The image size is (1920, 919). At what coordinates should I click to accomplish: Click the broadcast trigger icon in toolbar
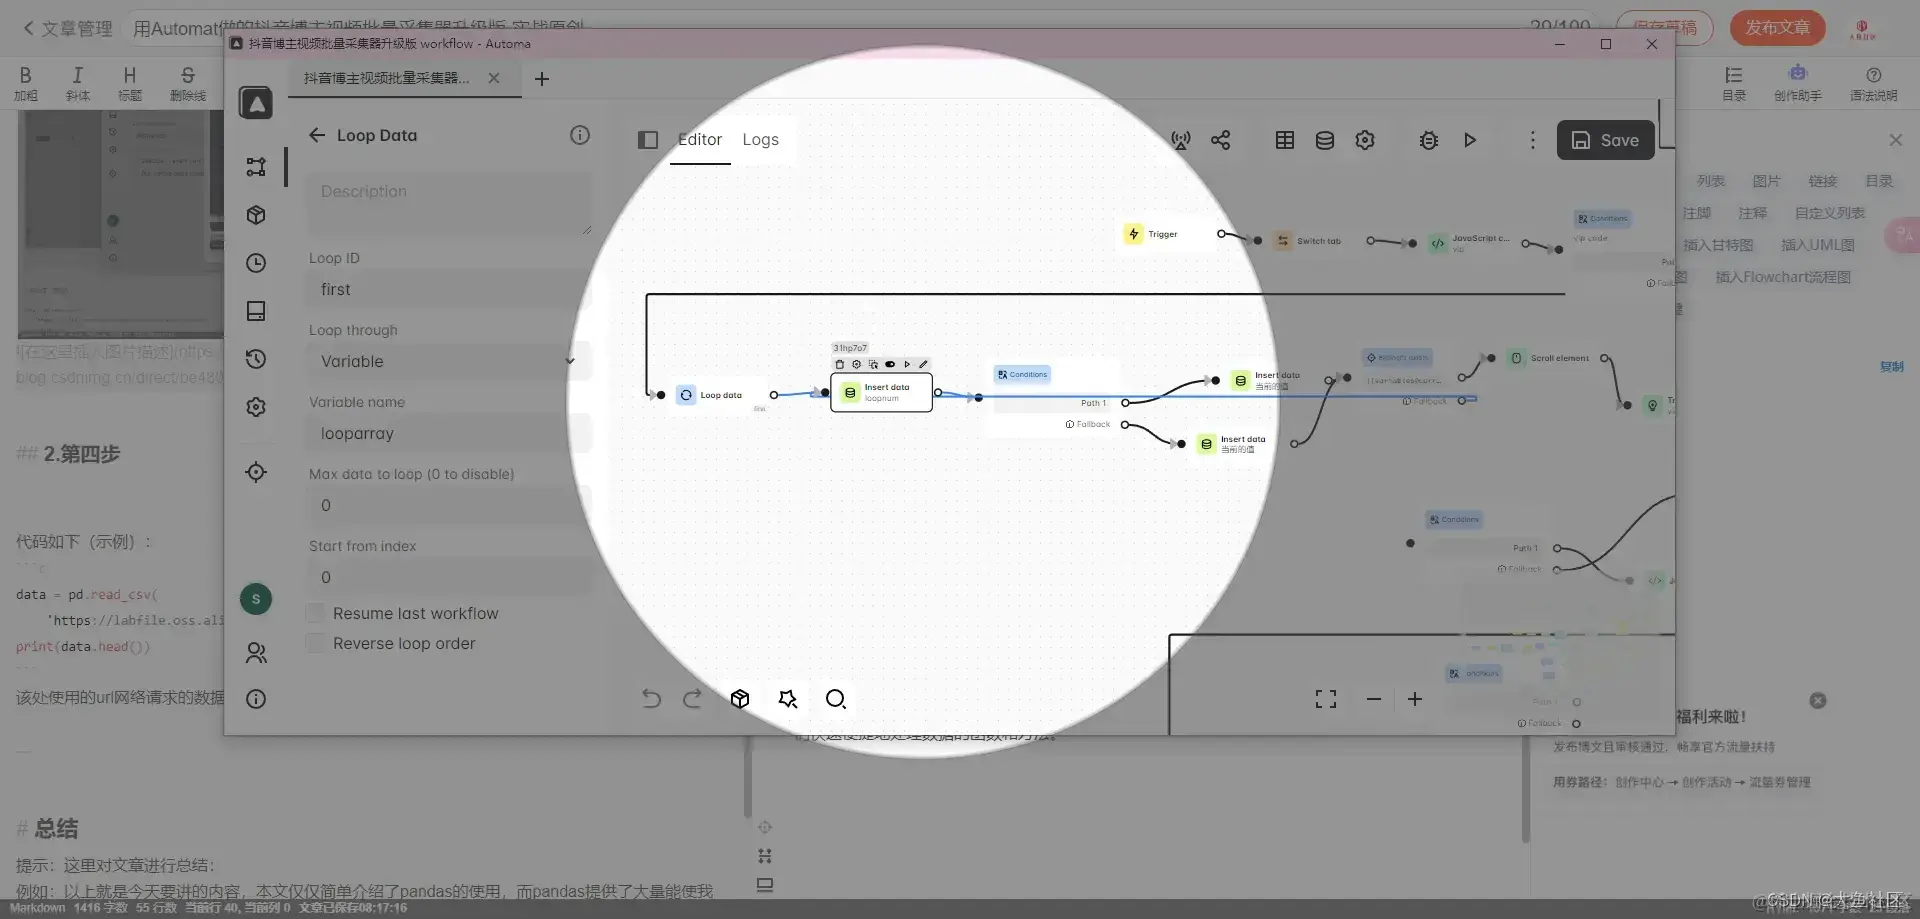tap(1181, 140)
